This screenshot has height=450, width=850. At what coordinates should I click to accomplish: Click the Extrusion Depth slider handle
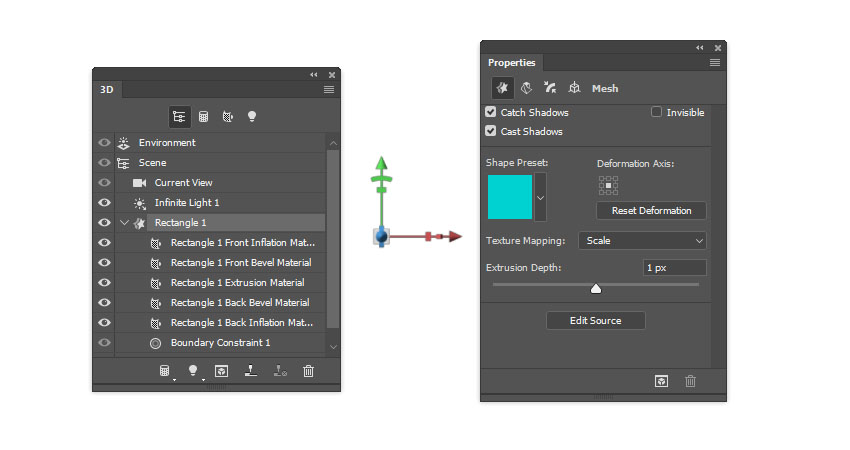point(596,289)
